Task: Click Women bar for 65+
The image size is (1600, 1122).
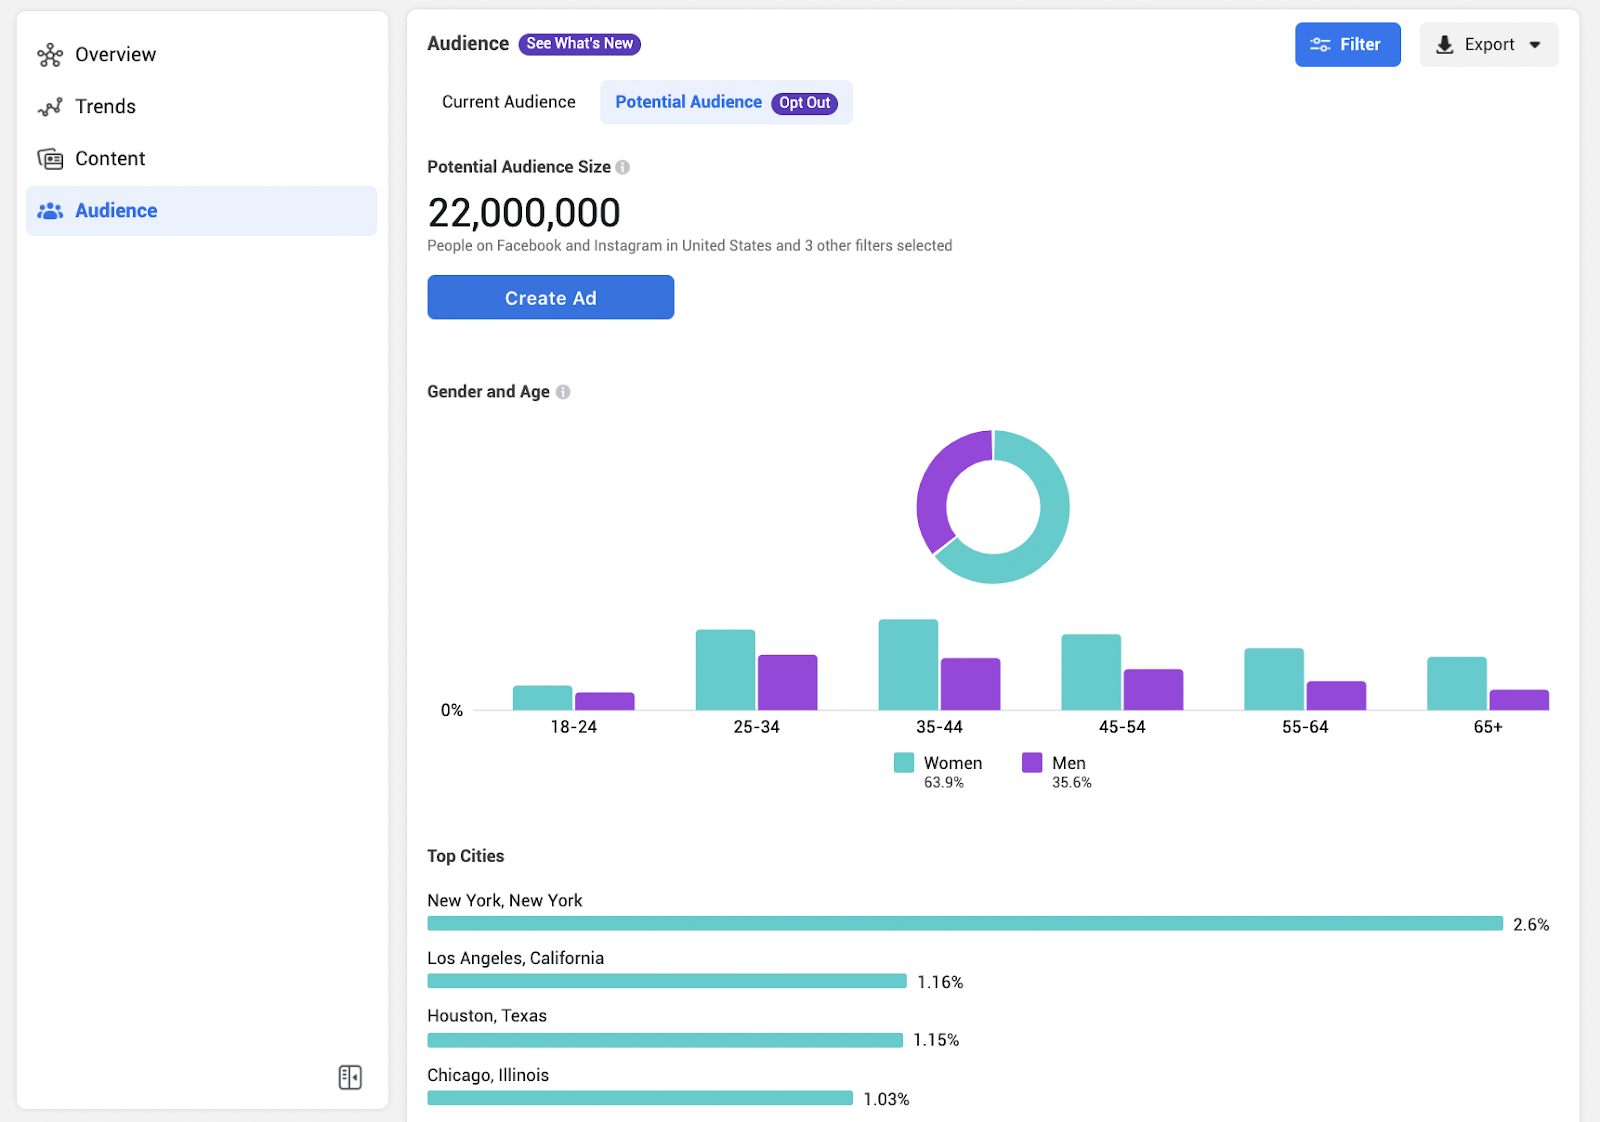Action: (1457, 683)
